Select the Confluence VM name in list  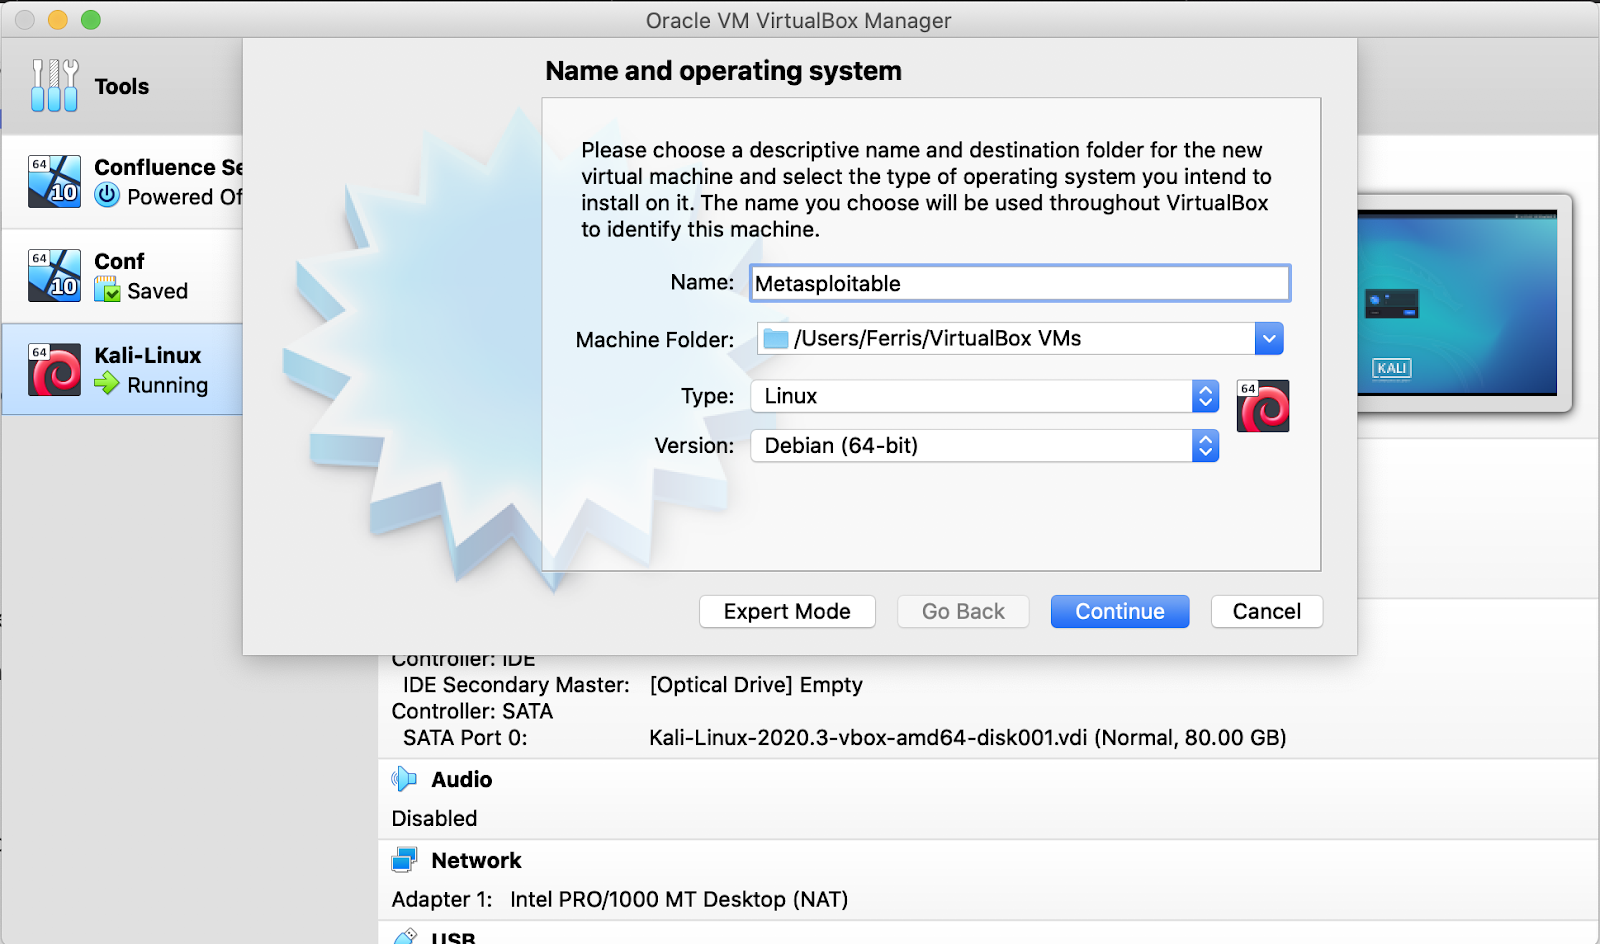pos(168,167)
